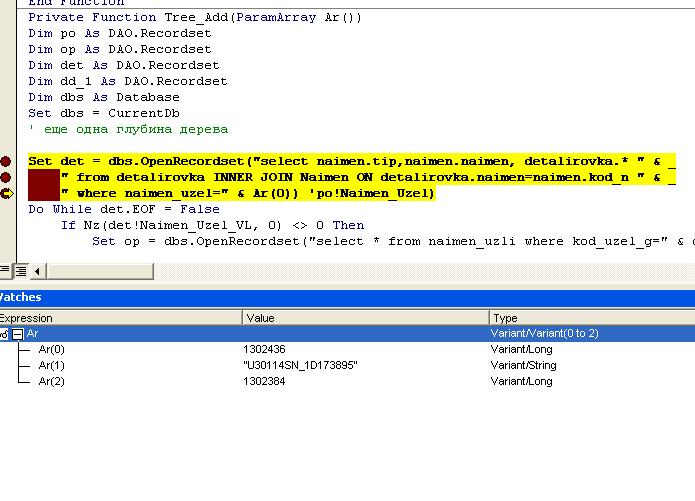Image resolution: width=695 pixels, height=501 pixels.
Task: Select the Ar(0) watch row
Action: click(x=348, y=349)
